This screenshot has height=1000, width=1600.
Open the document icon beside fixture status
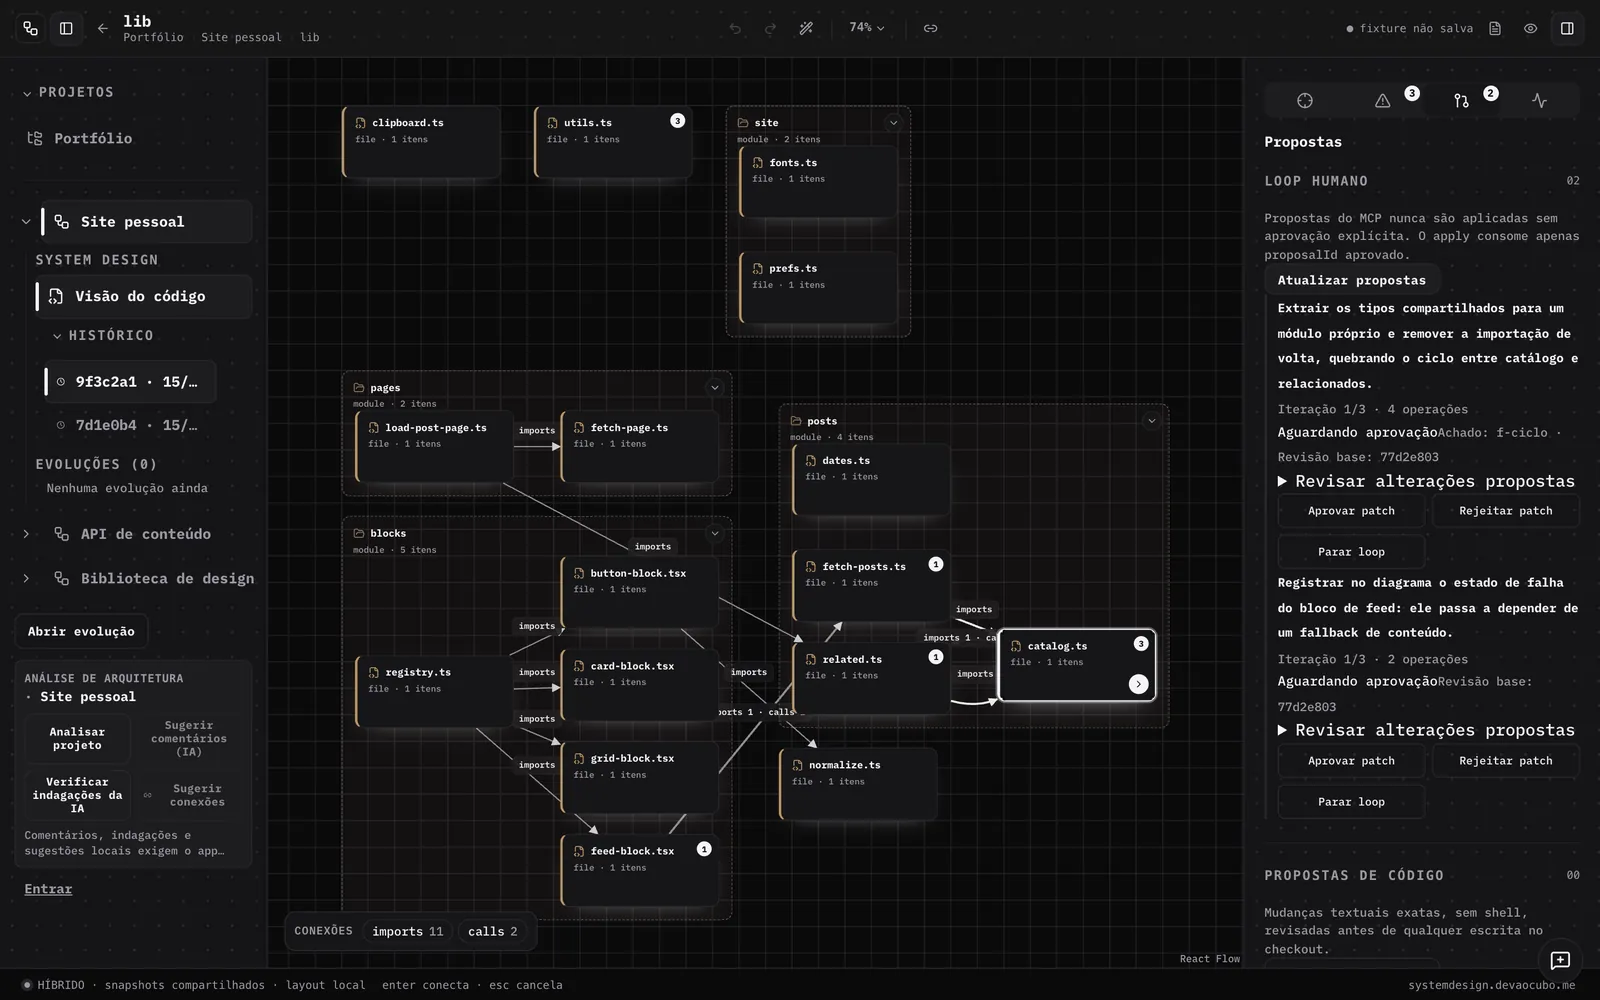click(1495, 28)
